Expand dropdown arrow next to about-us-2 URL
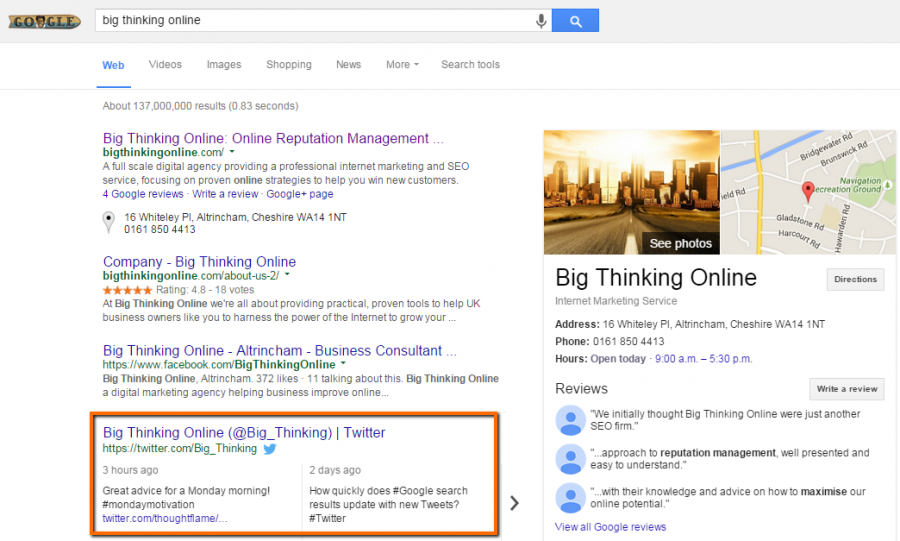 pyautogui.click(x=287, y=275)
